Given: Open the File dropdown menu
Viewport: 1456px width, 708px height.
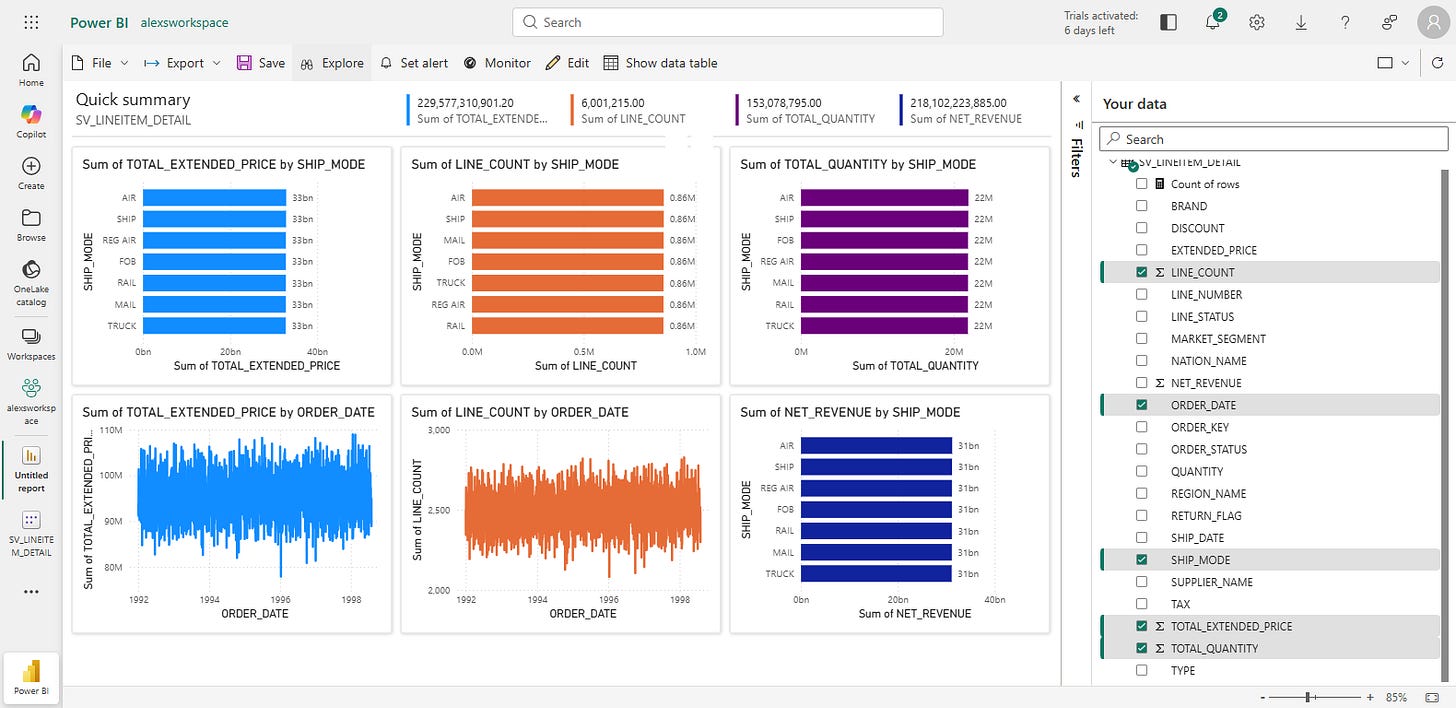Looking at the screenshot, I should [100, 62].
